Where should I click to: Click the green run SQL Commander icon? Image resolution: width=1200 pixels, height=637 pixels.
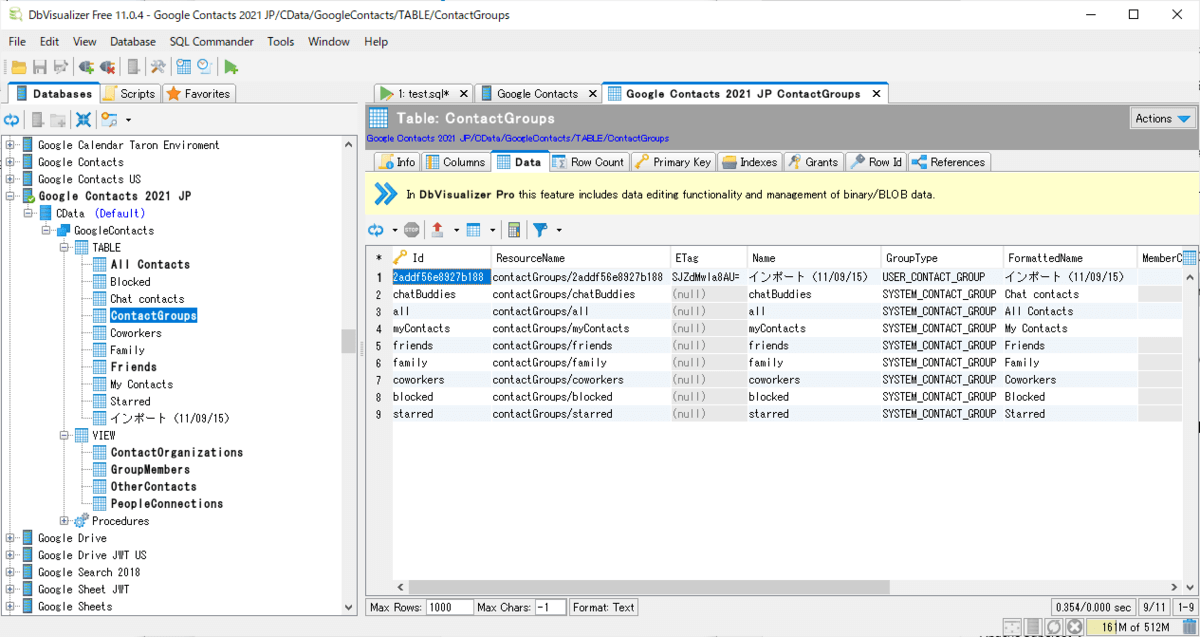click(231, 67)
